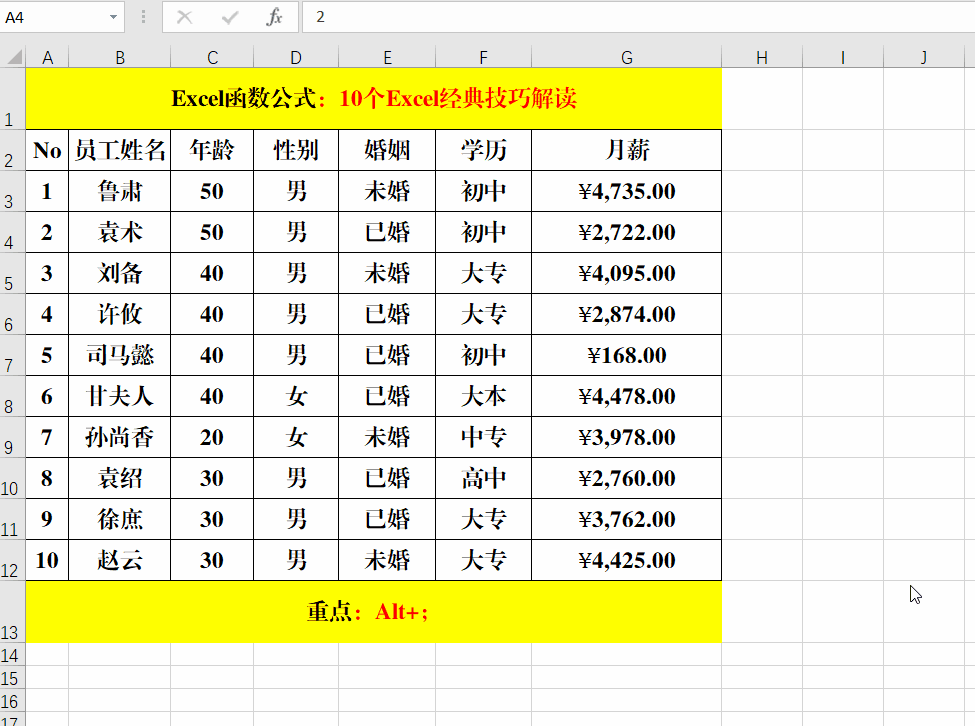Viewport: 975px width, 726px height.
Task: Select the cell containing 赵云
Action: tap(119, 560)
